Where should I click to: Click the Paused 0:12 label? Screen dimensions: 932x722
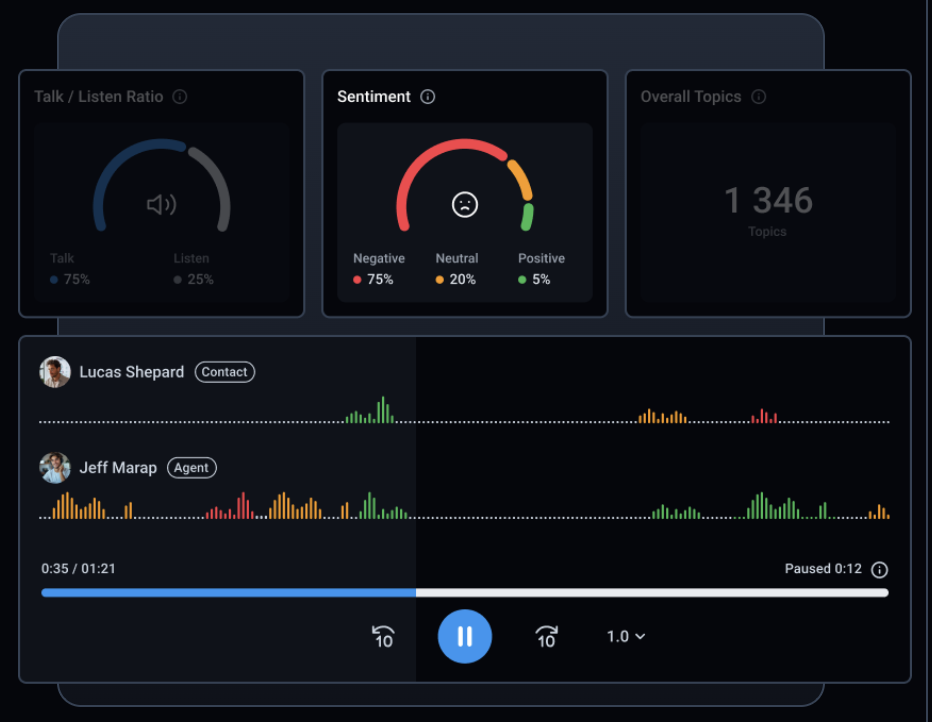(823, 569)
